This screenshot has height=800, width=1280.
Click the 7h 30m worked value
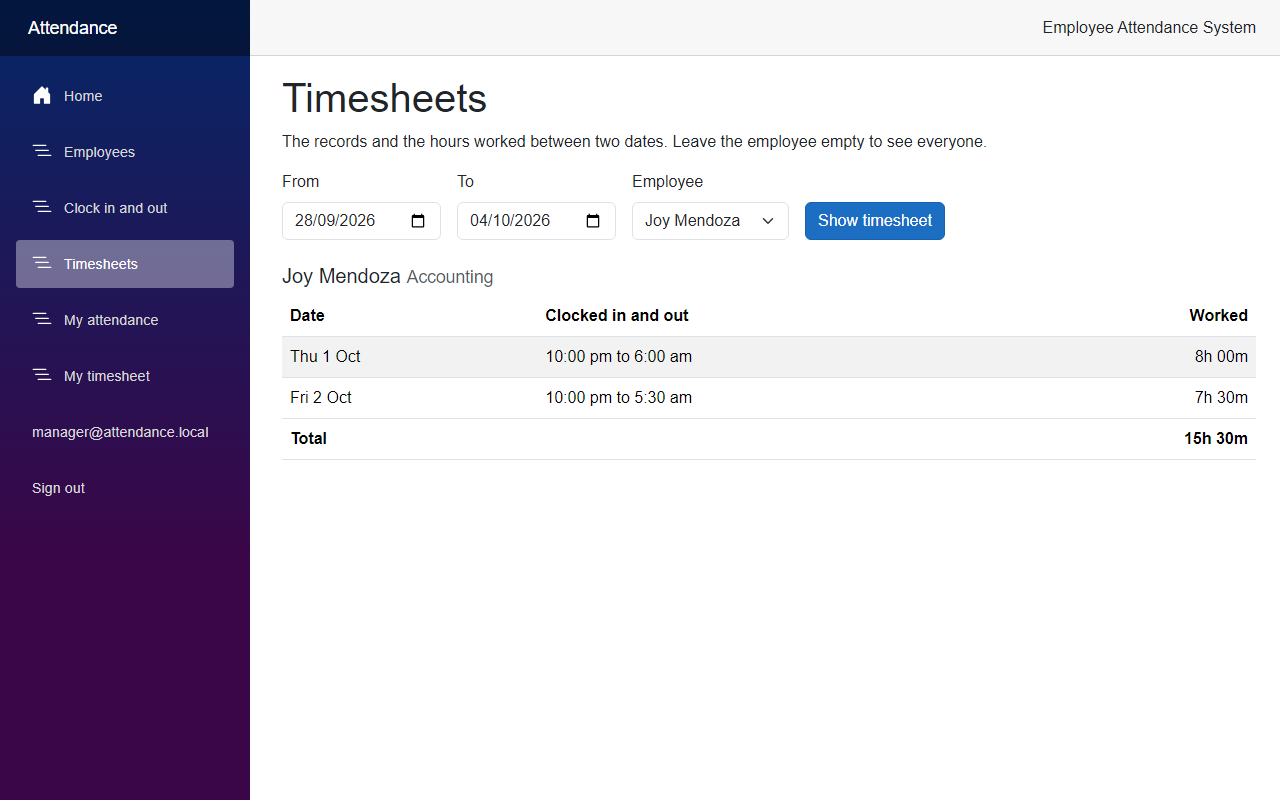(1221, 398)
